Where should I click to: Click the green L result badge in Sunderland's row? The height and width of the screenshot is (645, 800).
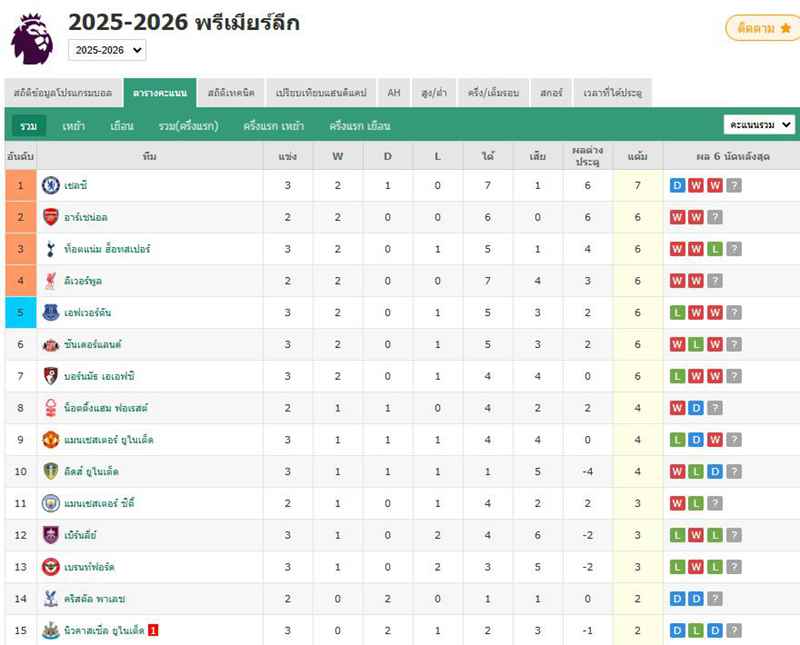(x=696, y=344)
